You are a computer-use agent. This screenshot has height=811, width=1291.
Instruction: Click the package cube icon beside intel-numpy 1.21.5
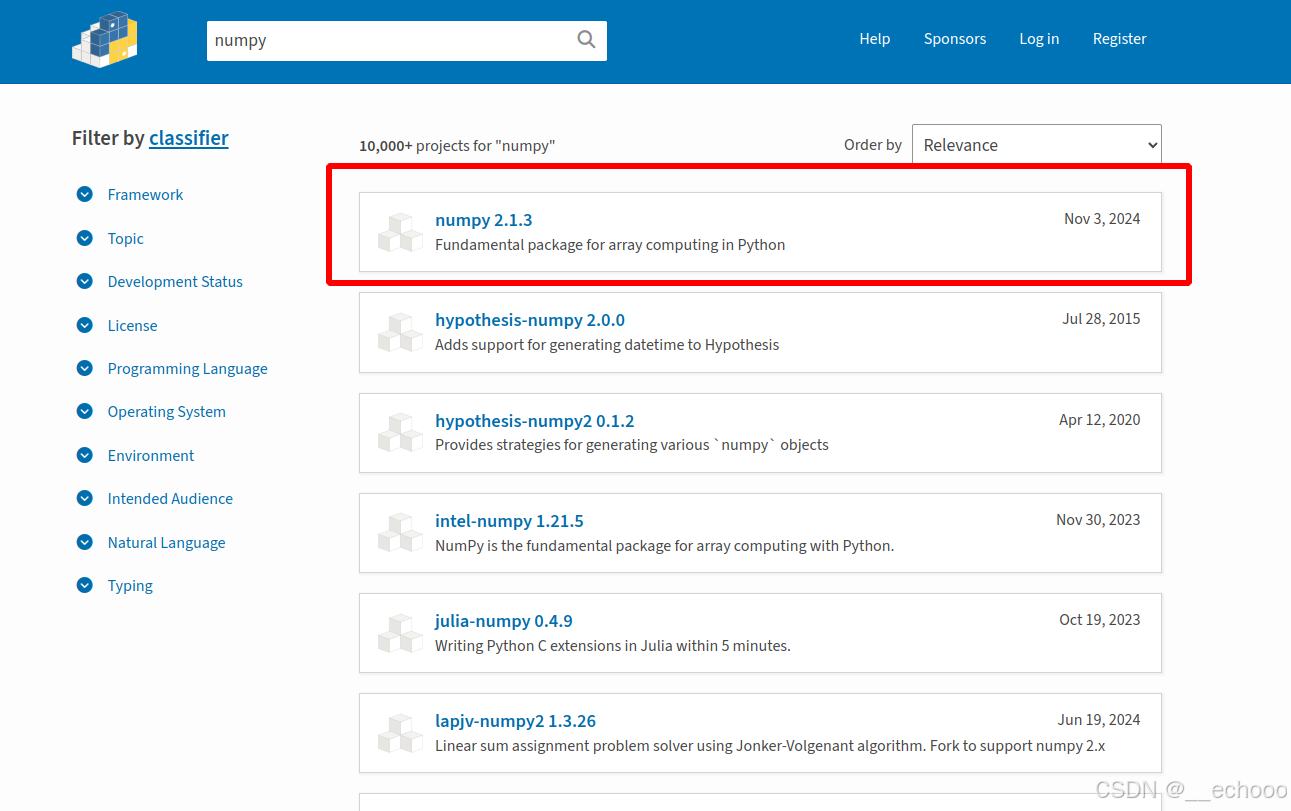coord(400,533)
